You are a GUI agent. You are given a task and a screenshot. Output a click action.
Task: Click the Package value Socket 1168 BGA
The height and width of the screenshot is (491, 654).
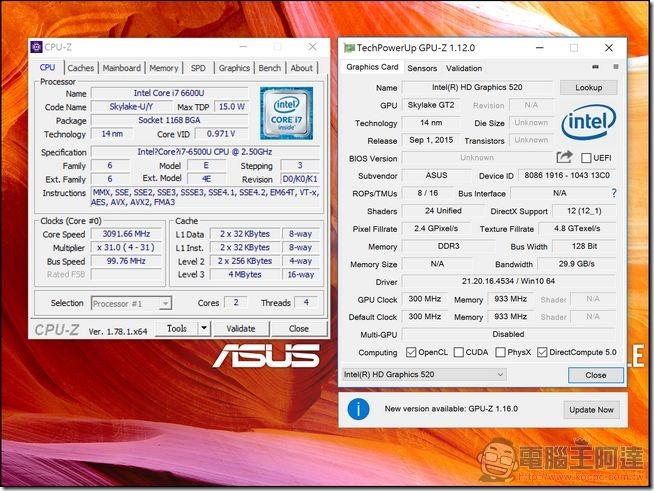pyautogui.click(x=169, y=120)
